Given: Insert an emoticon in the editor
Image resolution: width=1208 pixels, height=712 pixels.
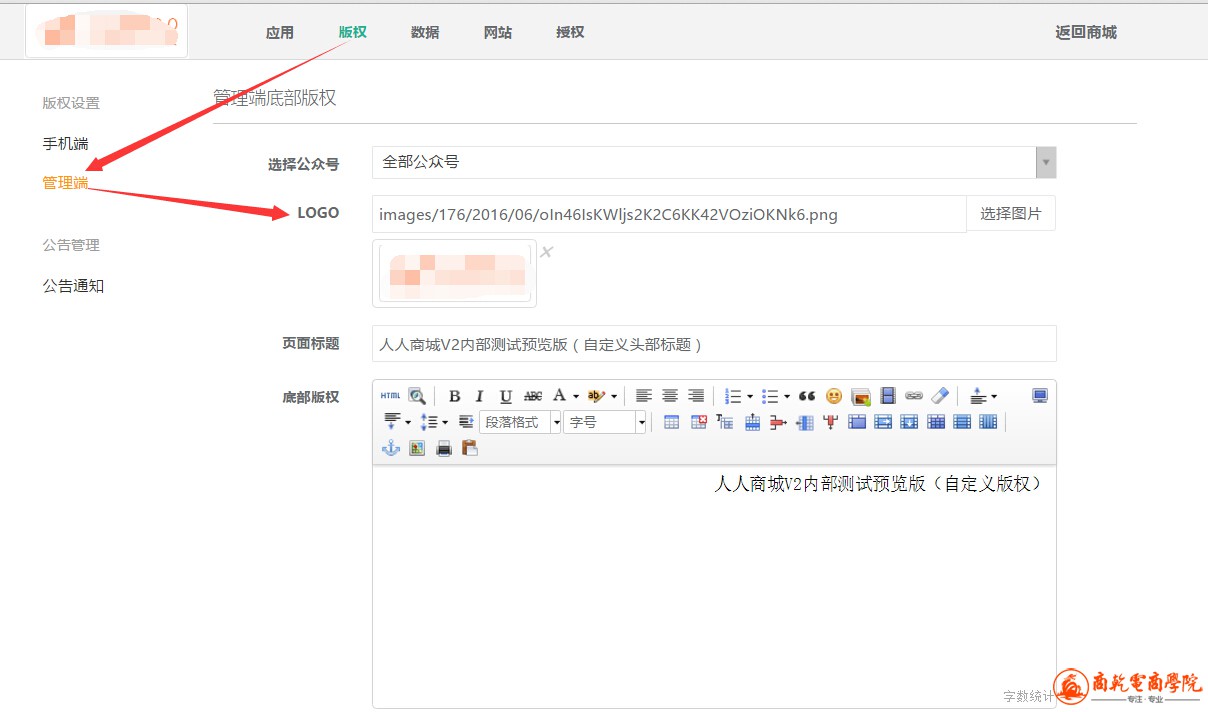Looking at the screenshot, I should (x=833, y=396).
